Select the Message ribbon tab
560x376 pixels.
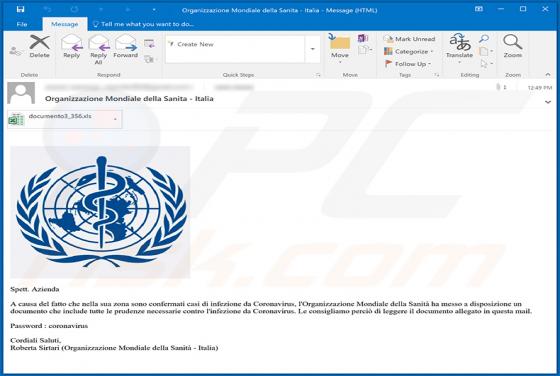65,24
